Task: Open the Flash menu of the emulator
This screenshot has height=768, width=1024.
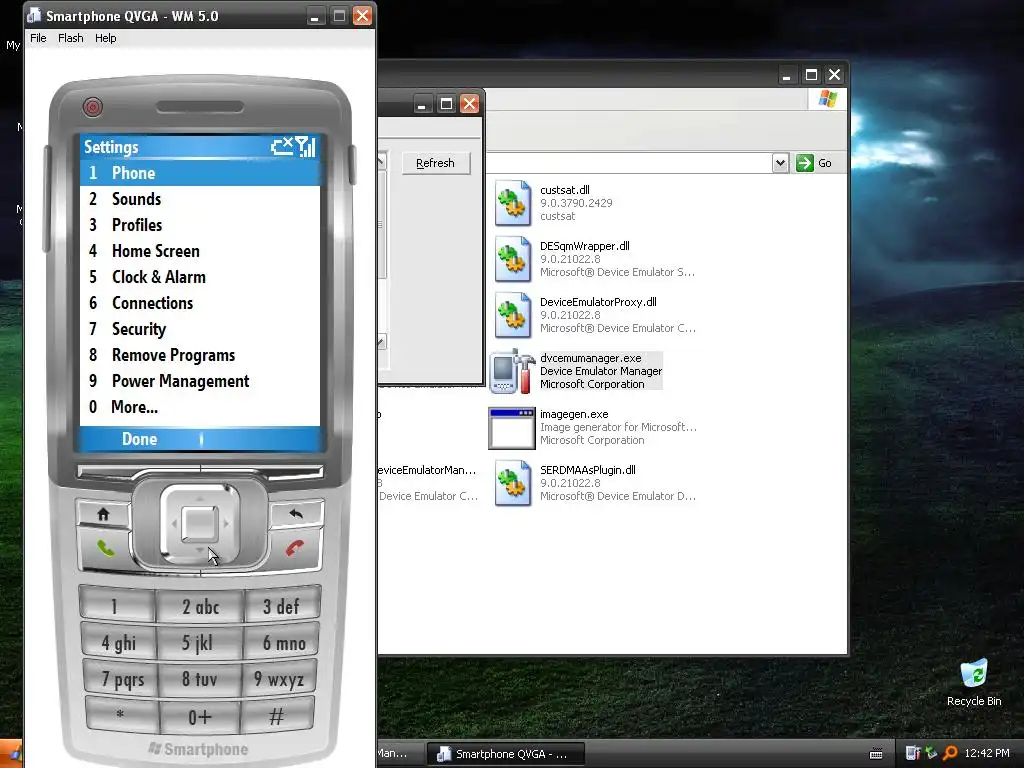Action: coord(71,38)
